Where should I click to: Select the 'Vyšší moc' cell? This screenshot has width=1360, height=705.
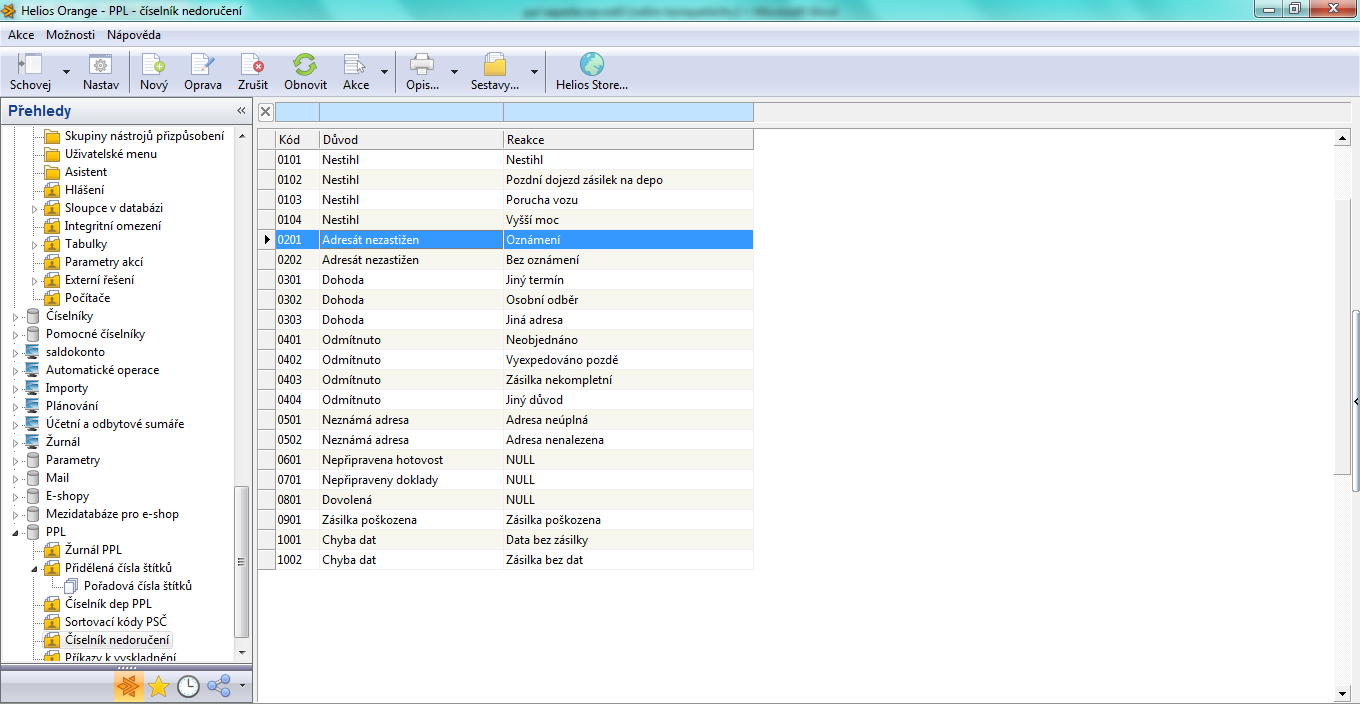click(x=628, y=220)
